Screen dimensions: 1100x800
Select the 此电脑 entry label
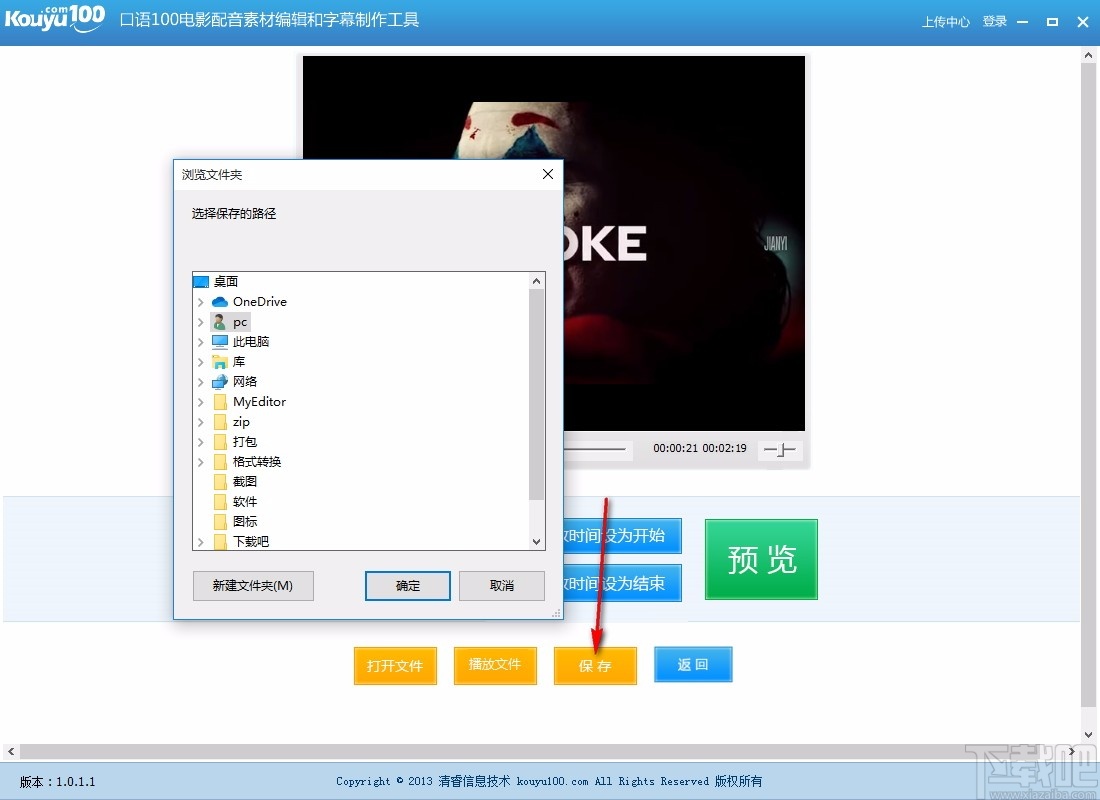251,342
